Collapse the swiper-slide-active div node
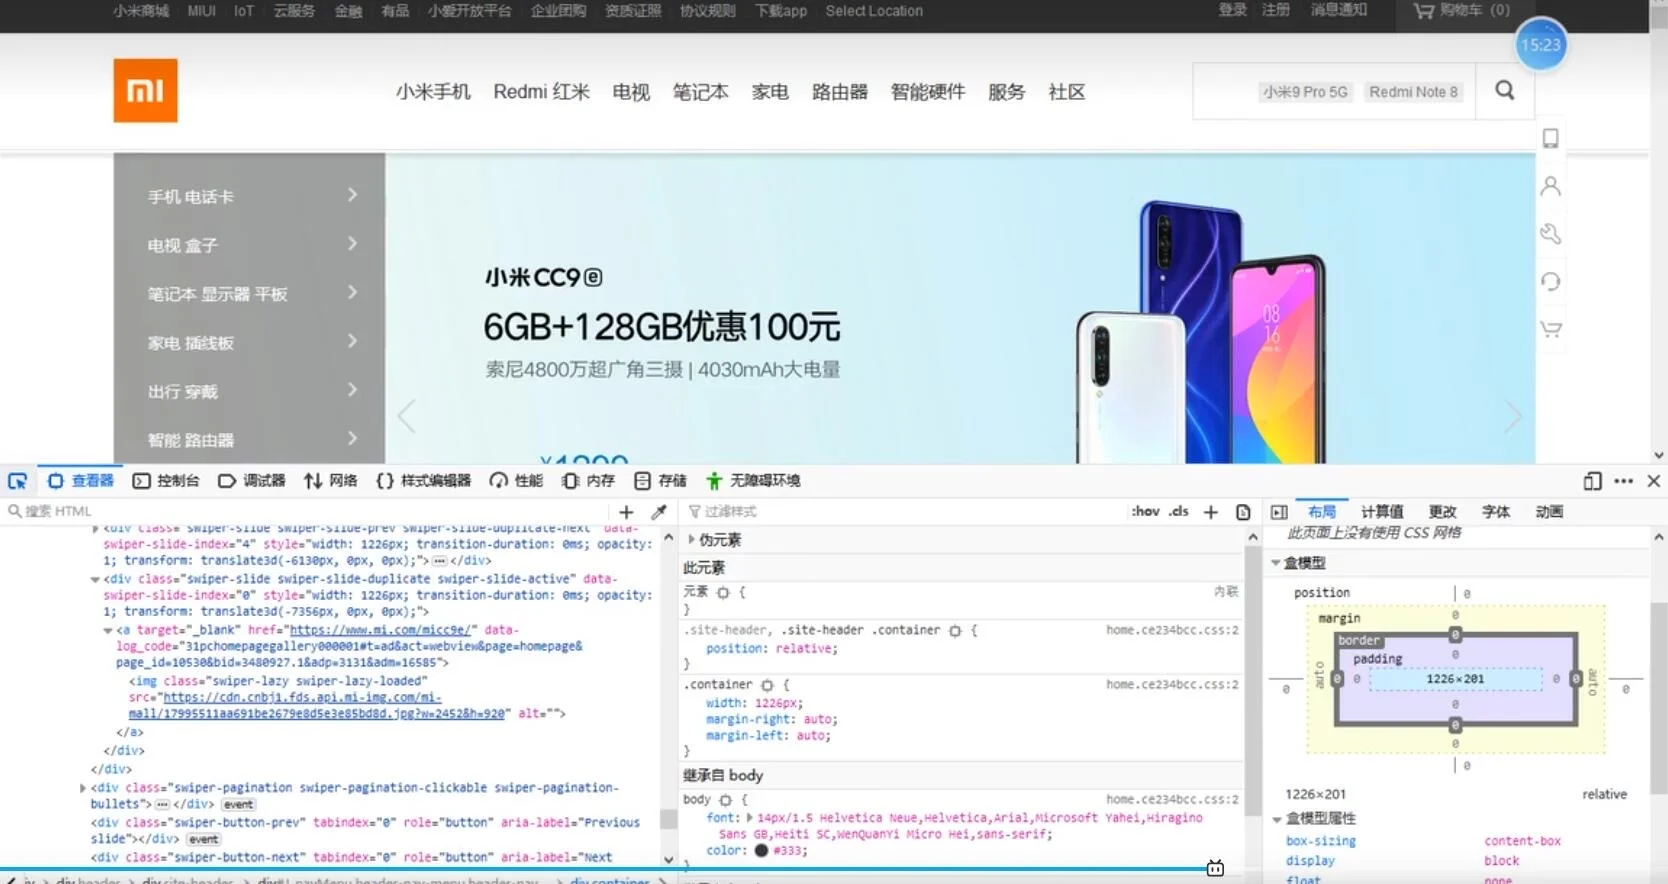 click(95, 579)
